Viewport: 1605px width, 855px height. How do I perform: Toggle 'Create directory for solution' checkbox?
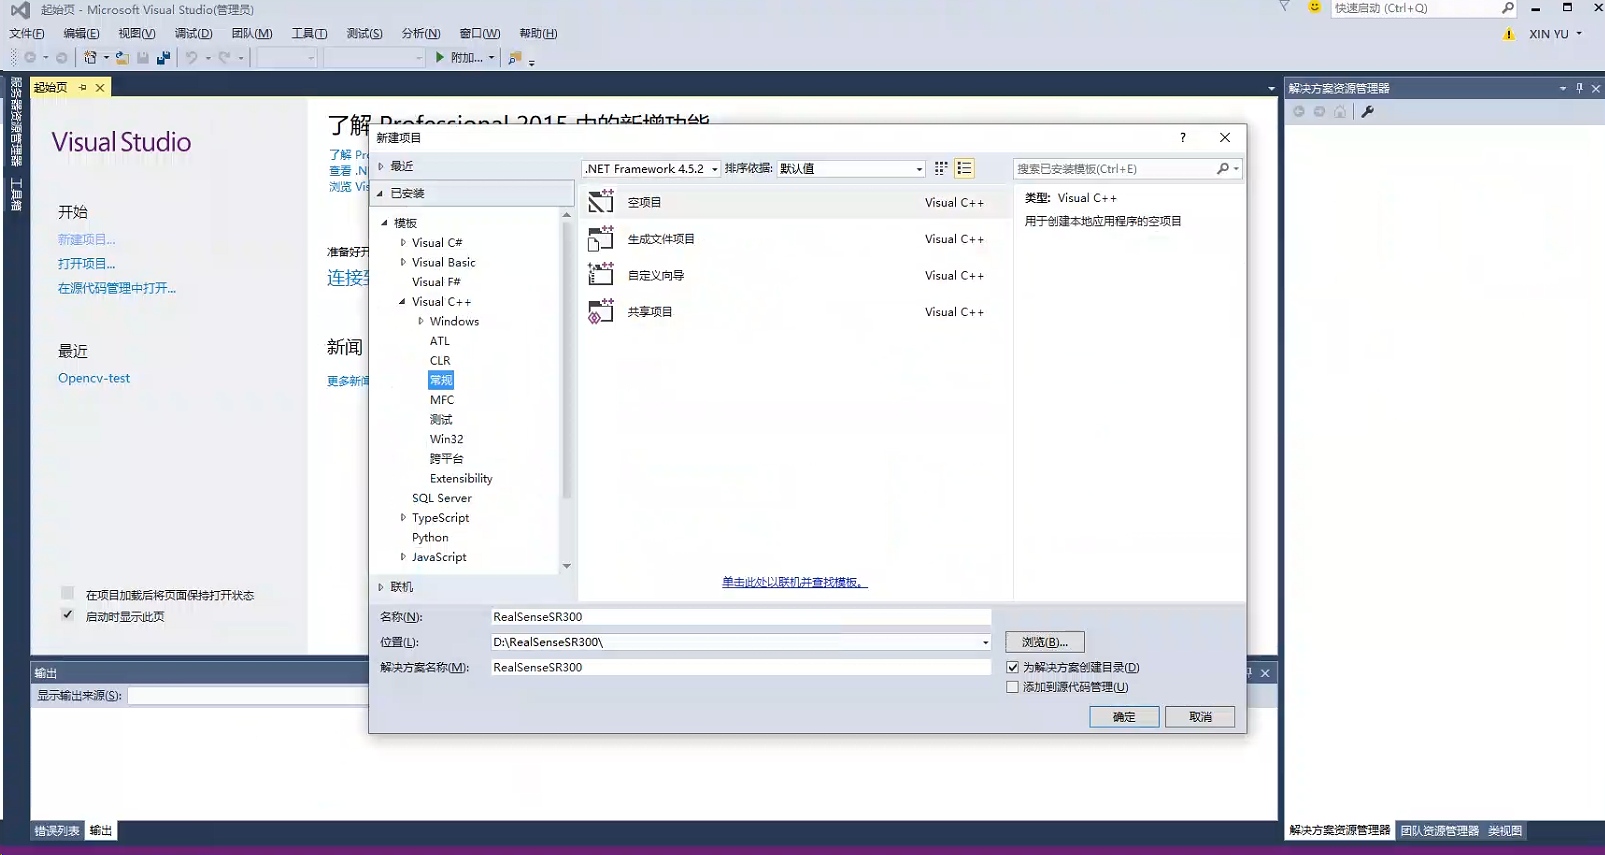pos(1012,667)
